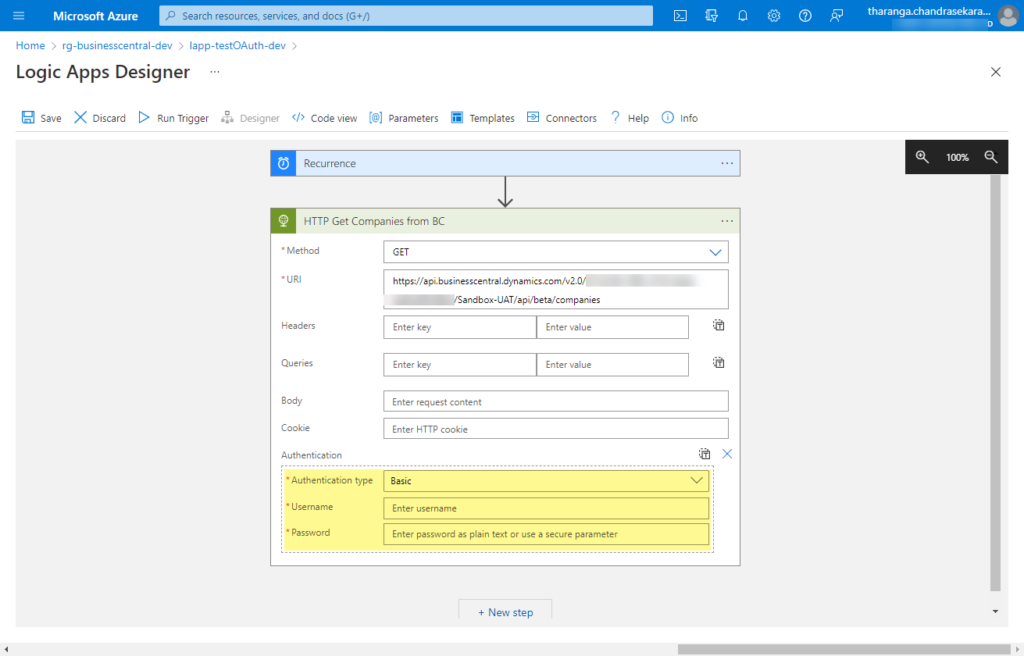The height and width of the screenshot is (656, 1024).
Task: Open designer Help in toolbar
Action: coord(630,118)
